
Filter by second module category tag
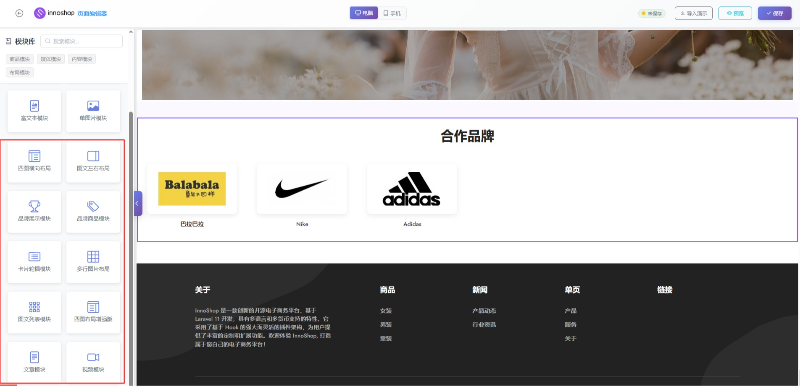pos(51,59)
